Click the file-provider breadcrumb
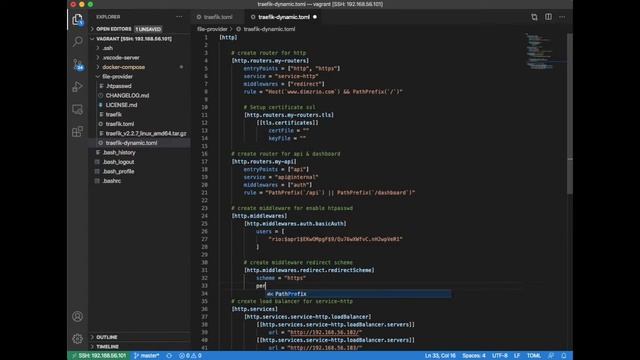 [212, 29]
